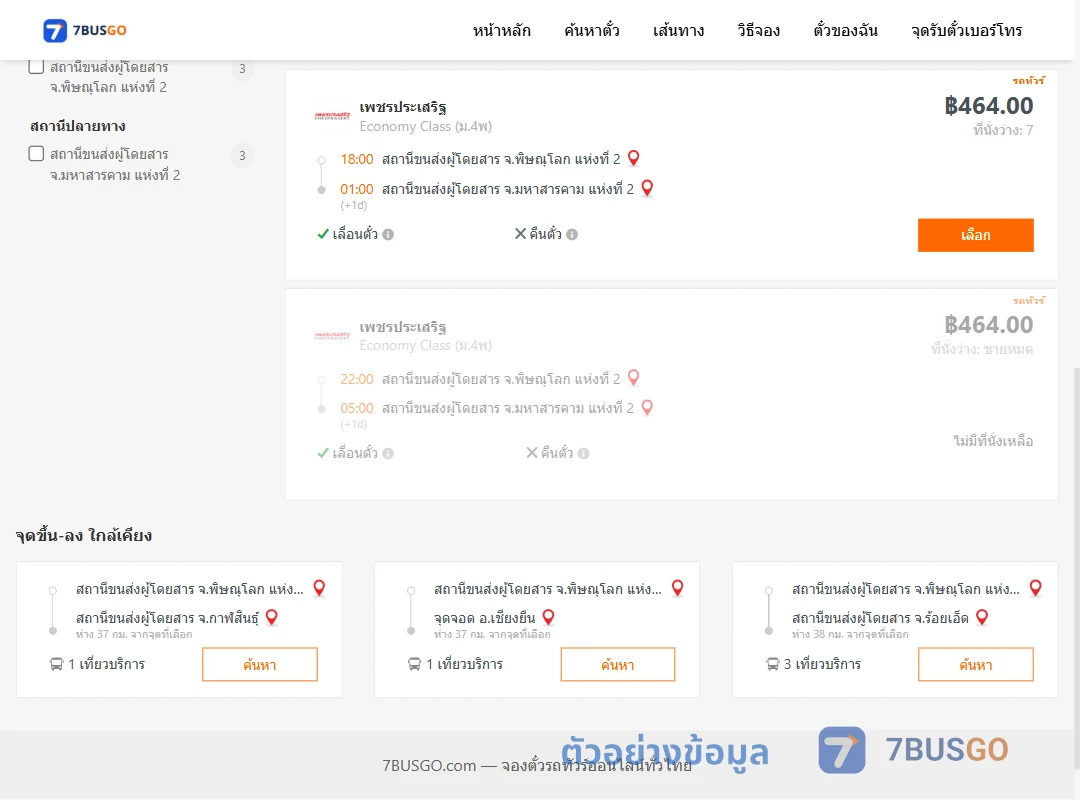Click the เพชรประเสริฐ operator logo on 22:00 trip
1080x800 pixels.
[x=332, y=336]
